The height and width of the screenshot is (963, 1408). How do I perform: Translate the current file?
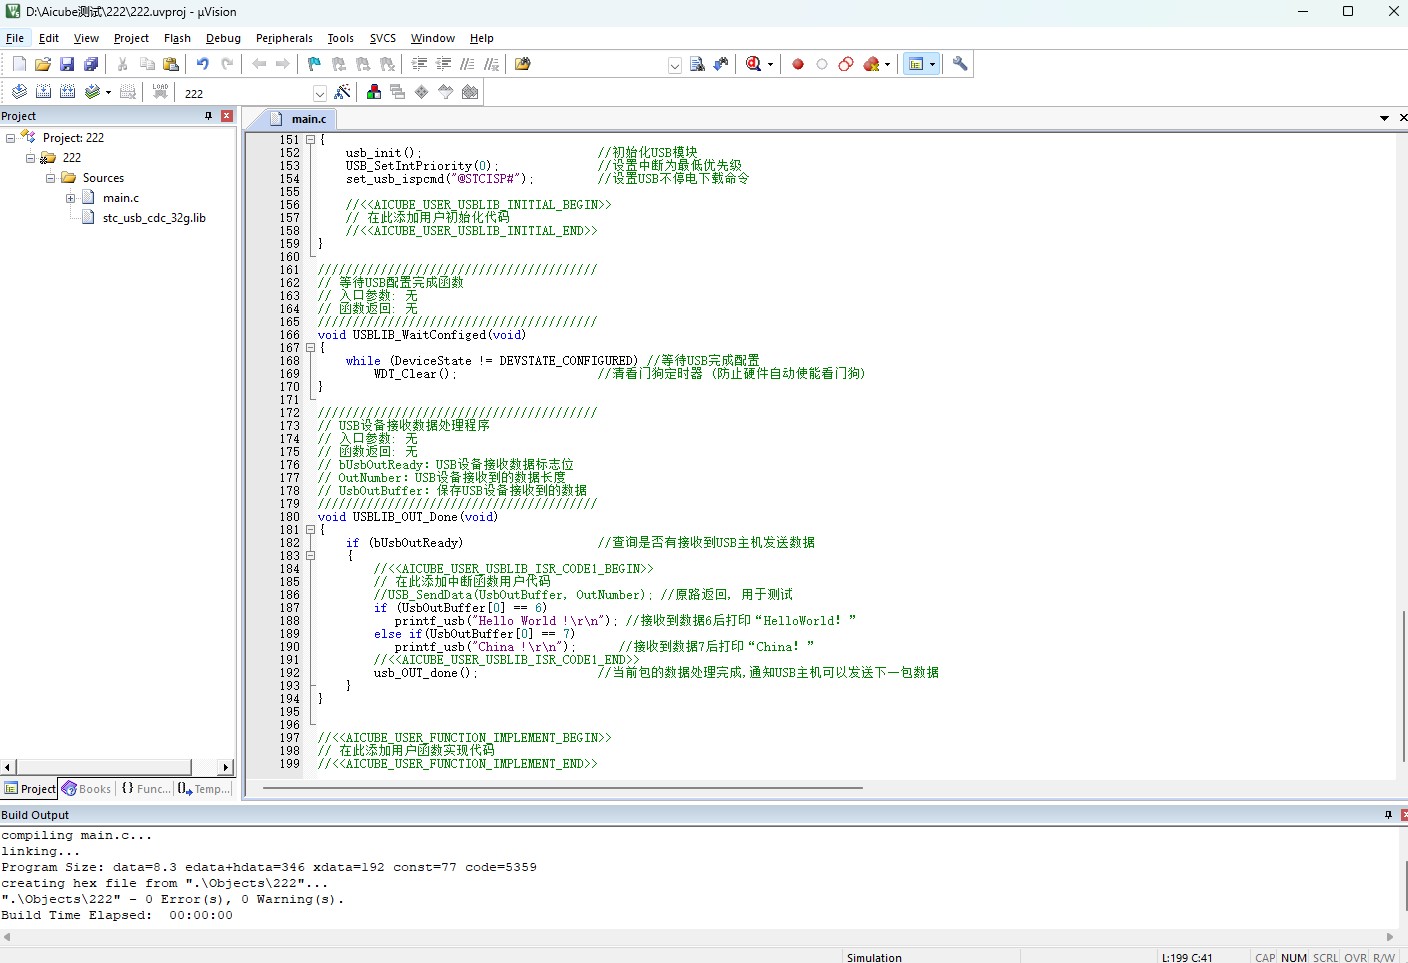19,92
